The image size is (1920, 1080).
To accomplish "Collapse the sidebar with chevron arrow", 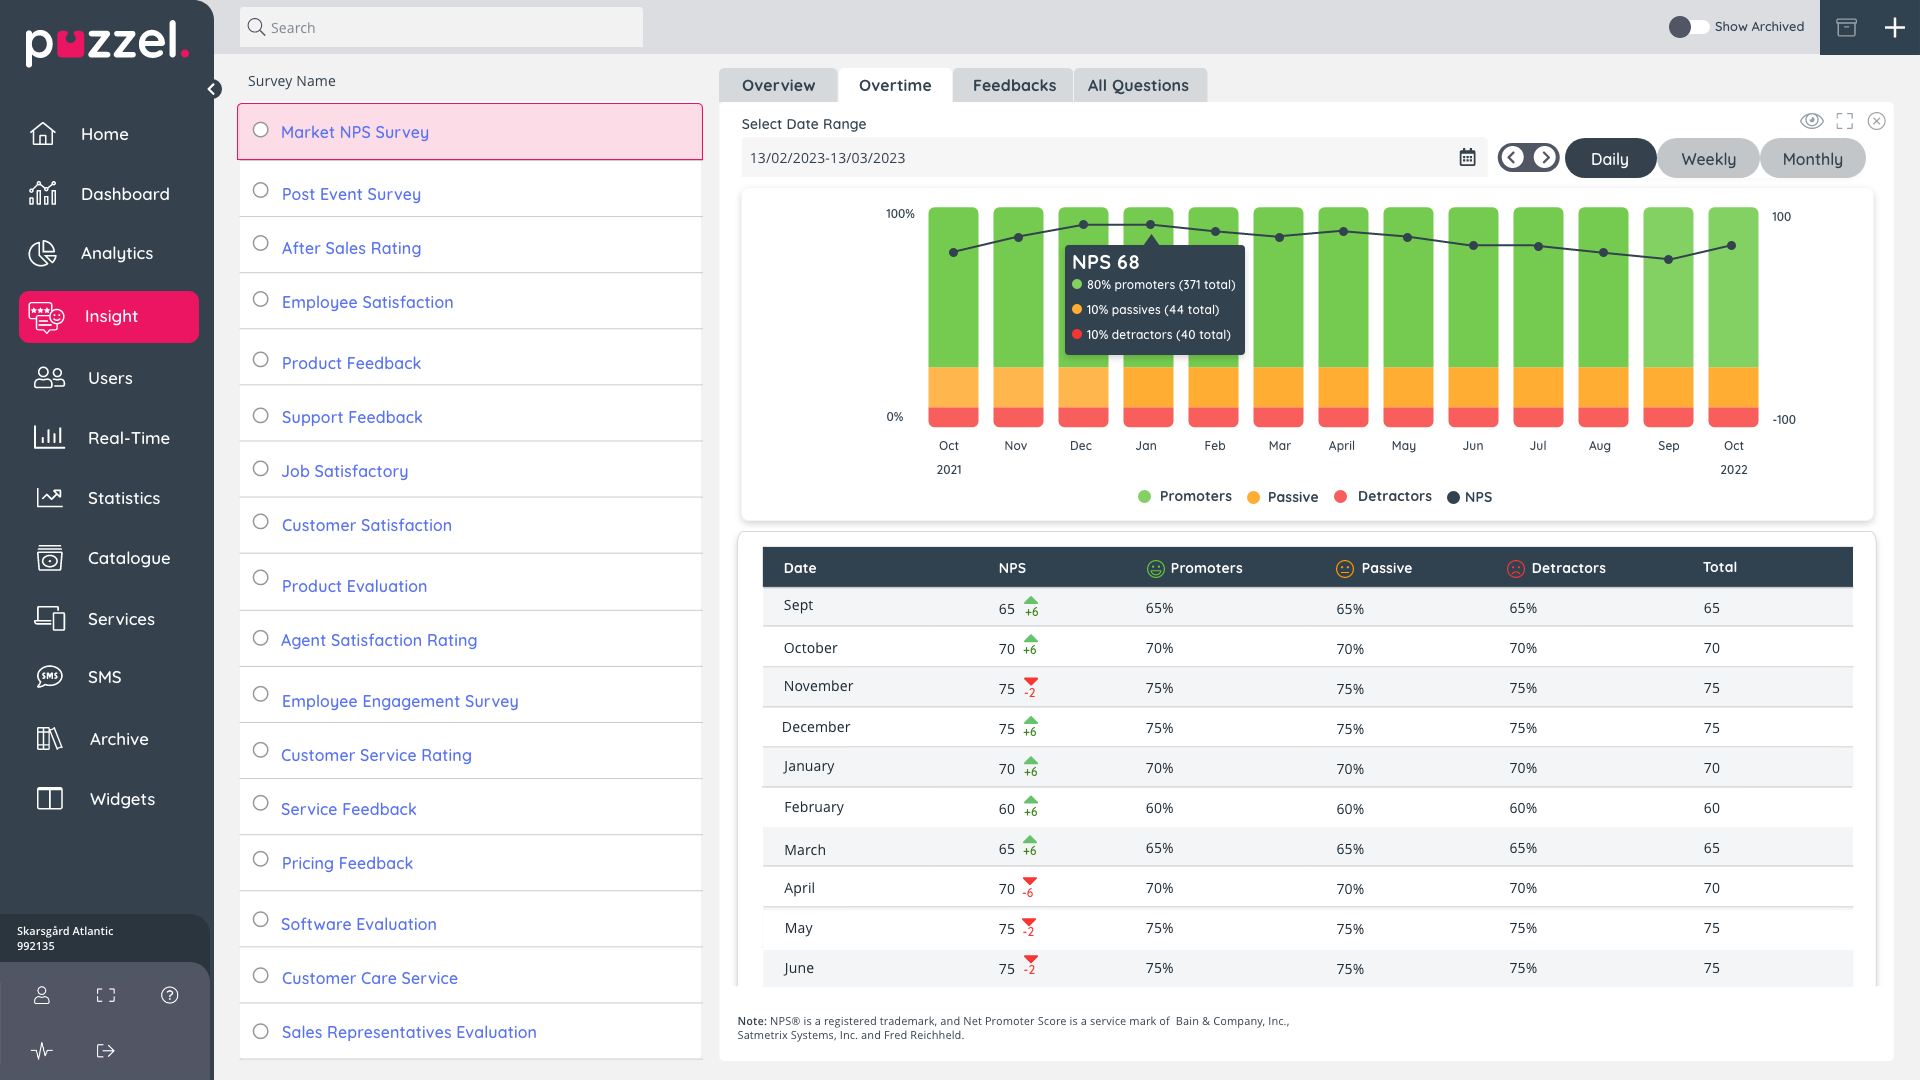I will coord(213,89).
